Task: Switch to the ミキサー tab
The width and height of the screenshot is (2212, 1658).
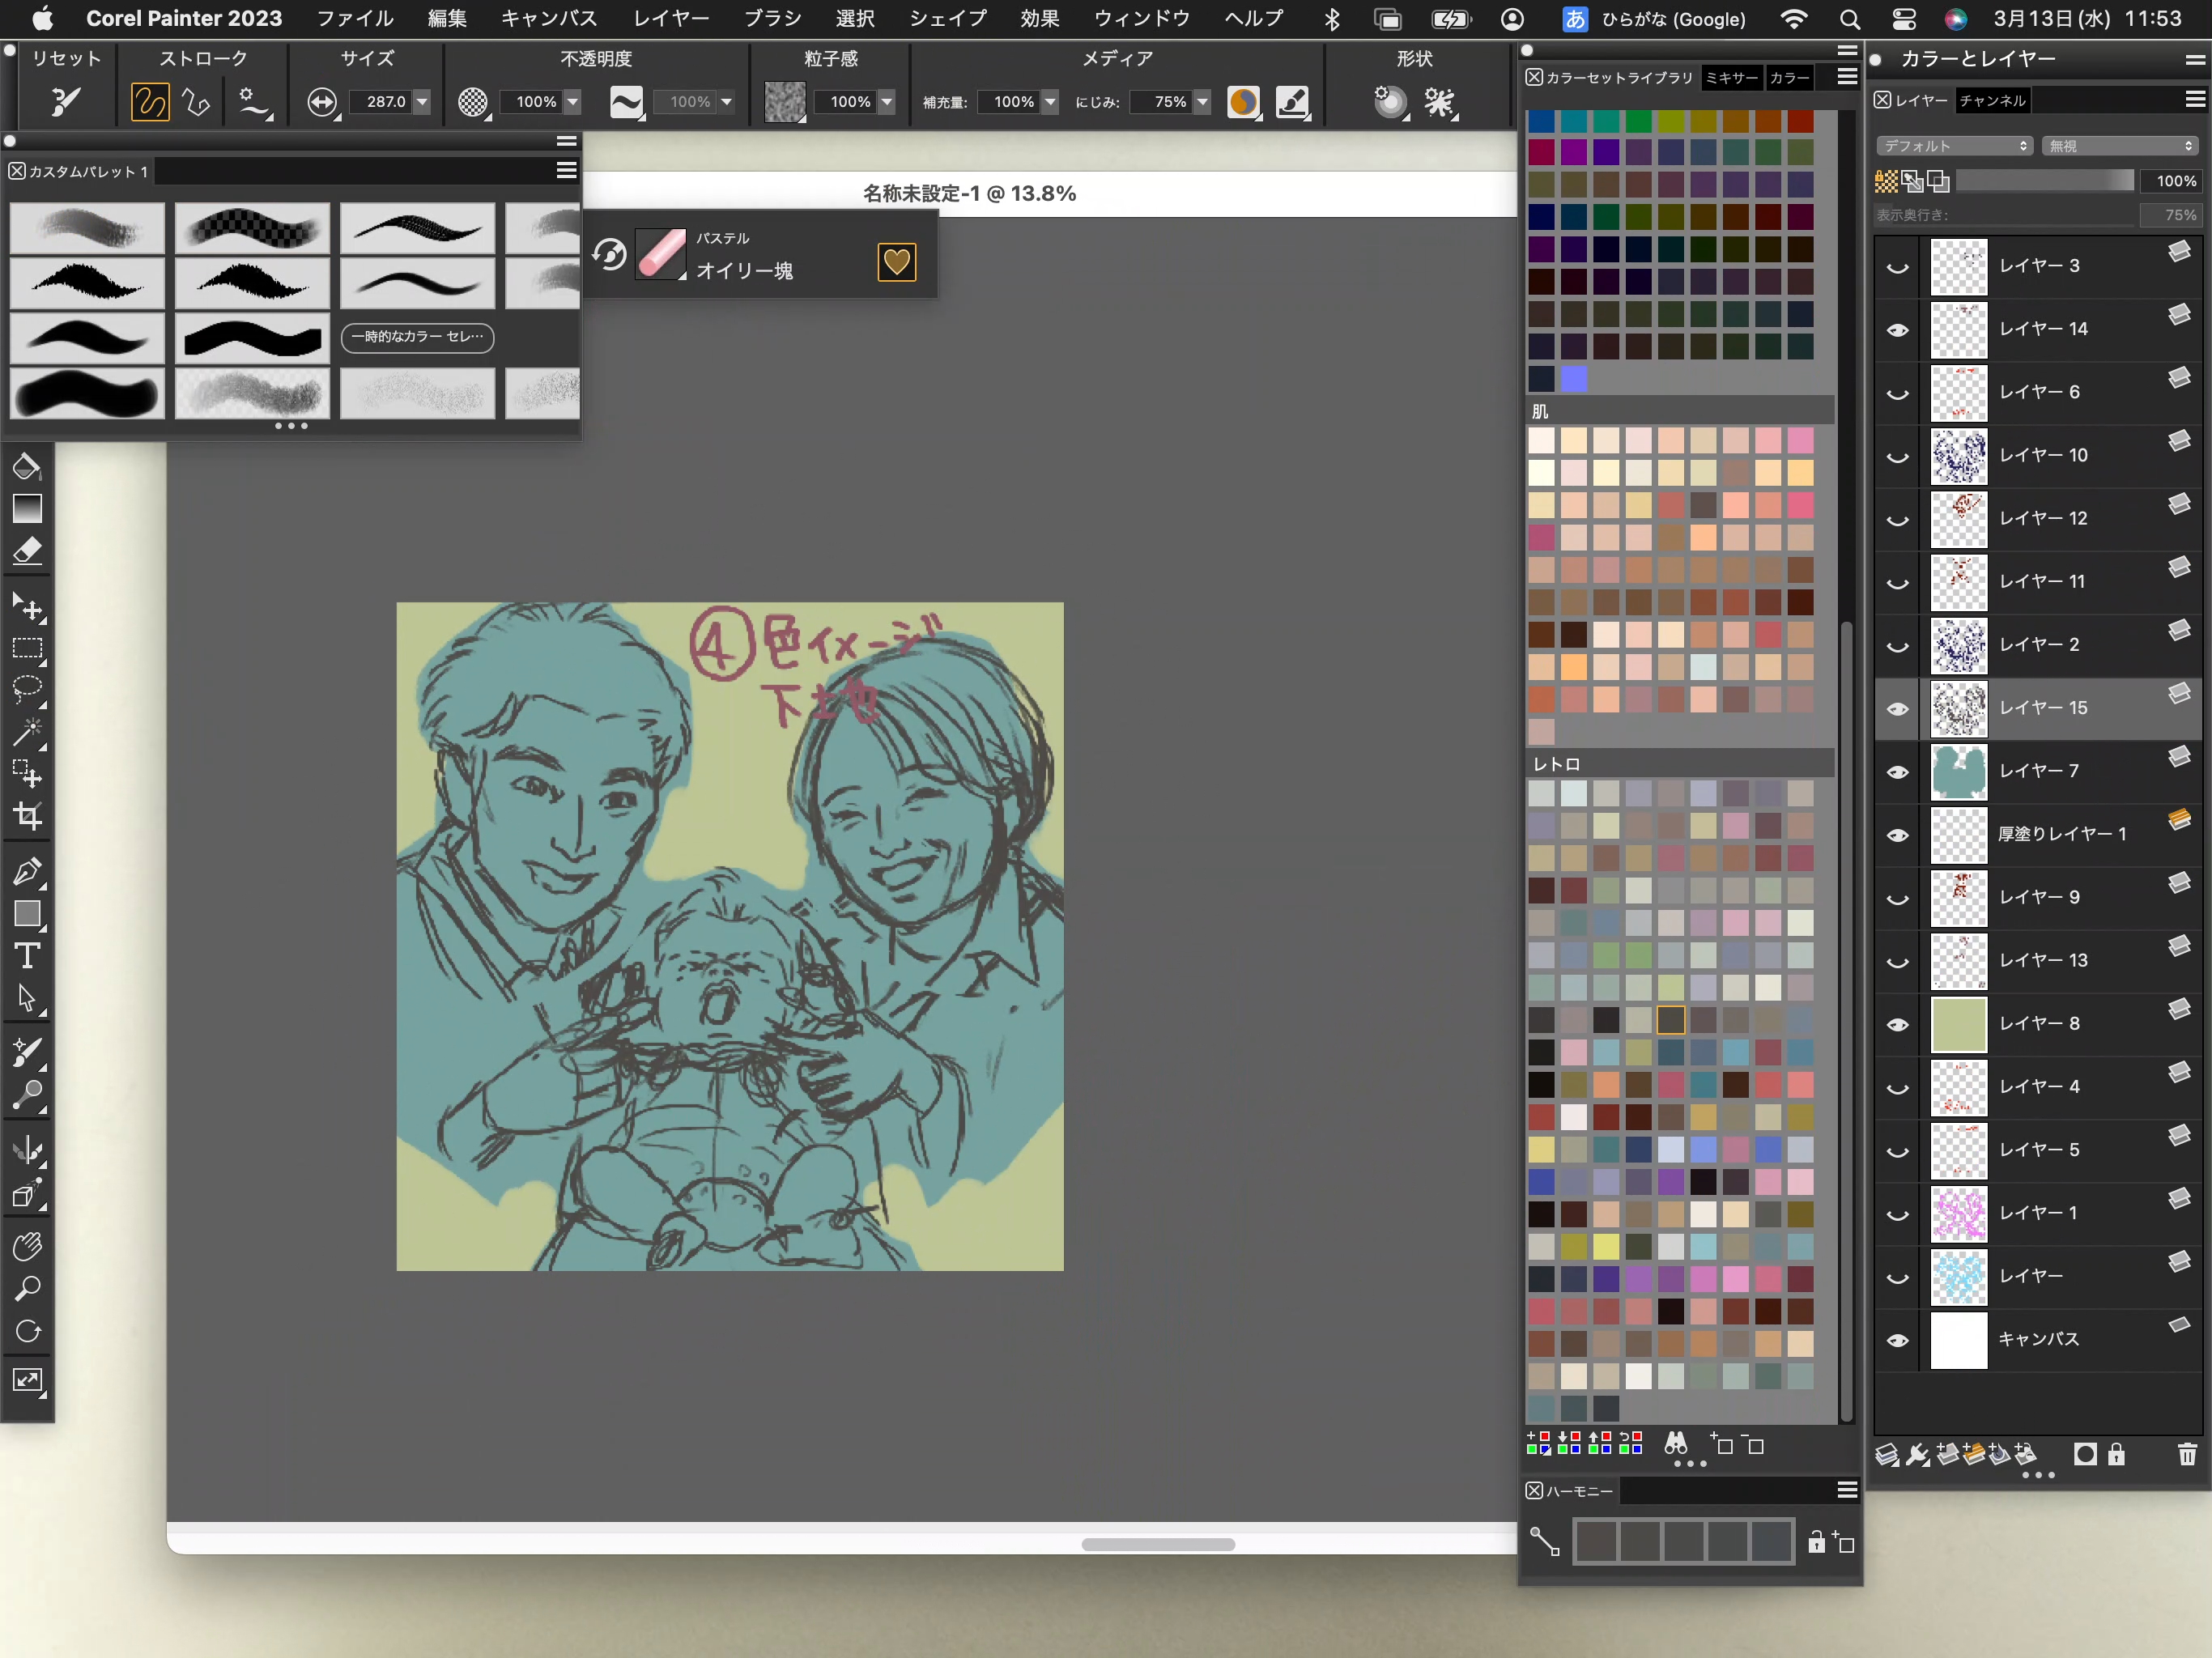Action: tap(1732, 78)
